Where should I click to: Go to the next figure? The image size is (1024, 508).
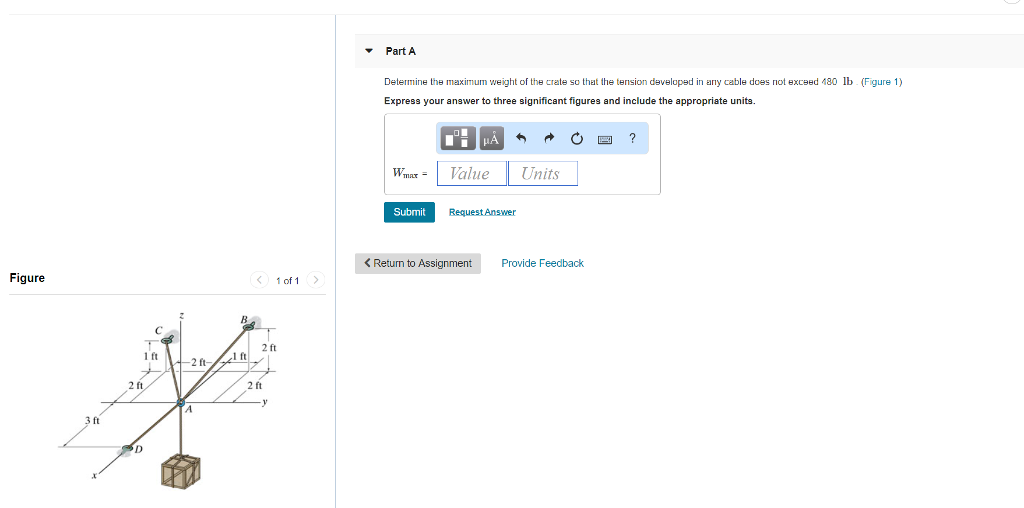tap(315, 280)
